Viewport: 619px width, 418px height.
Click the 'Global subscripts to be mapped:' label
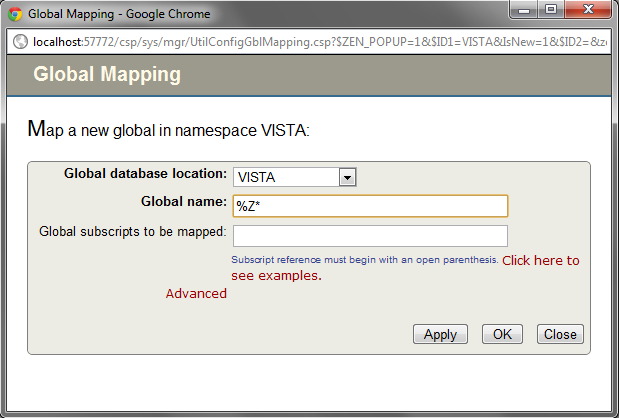(133, 231)
